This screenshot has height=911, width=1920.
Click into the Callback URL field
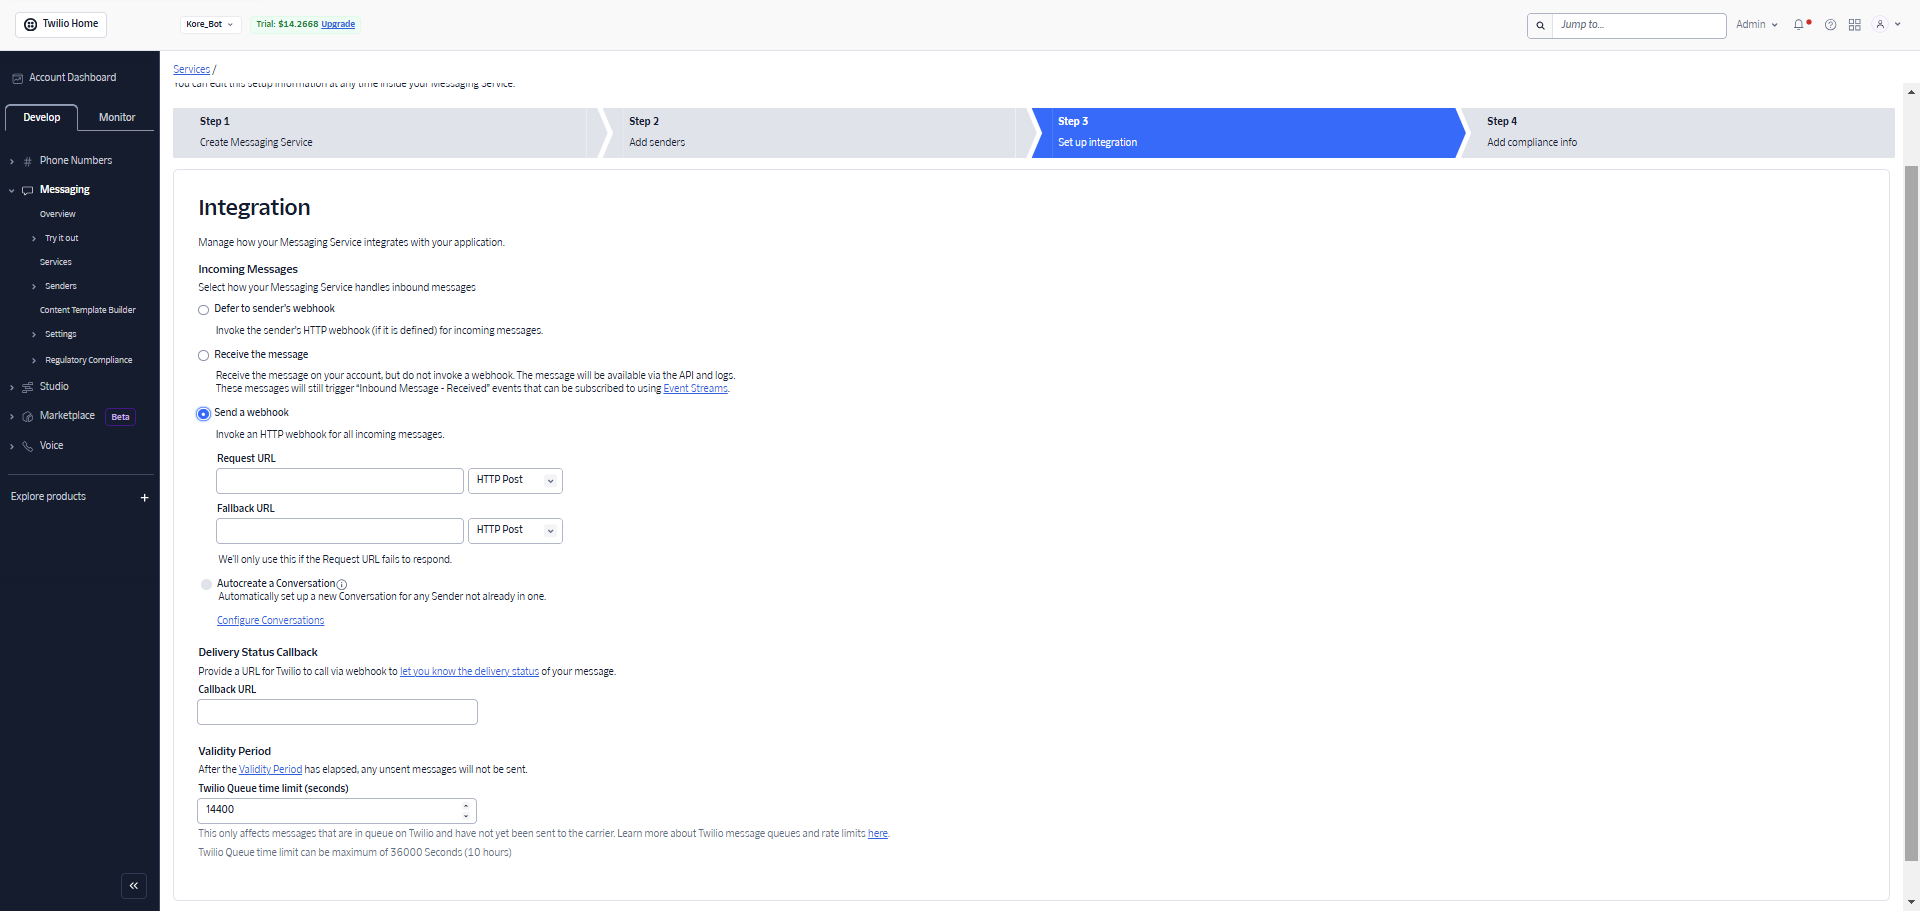pyautogui.click(x=337, y=712)
